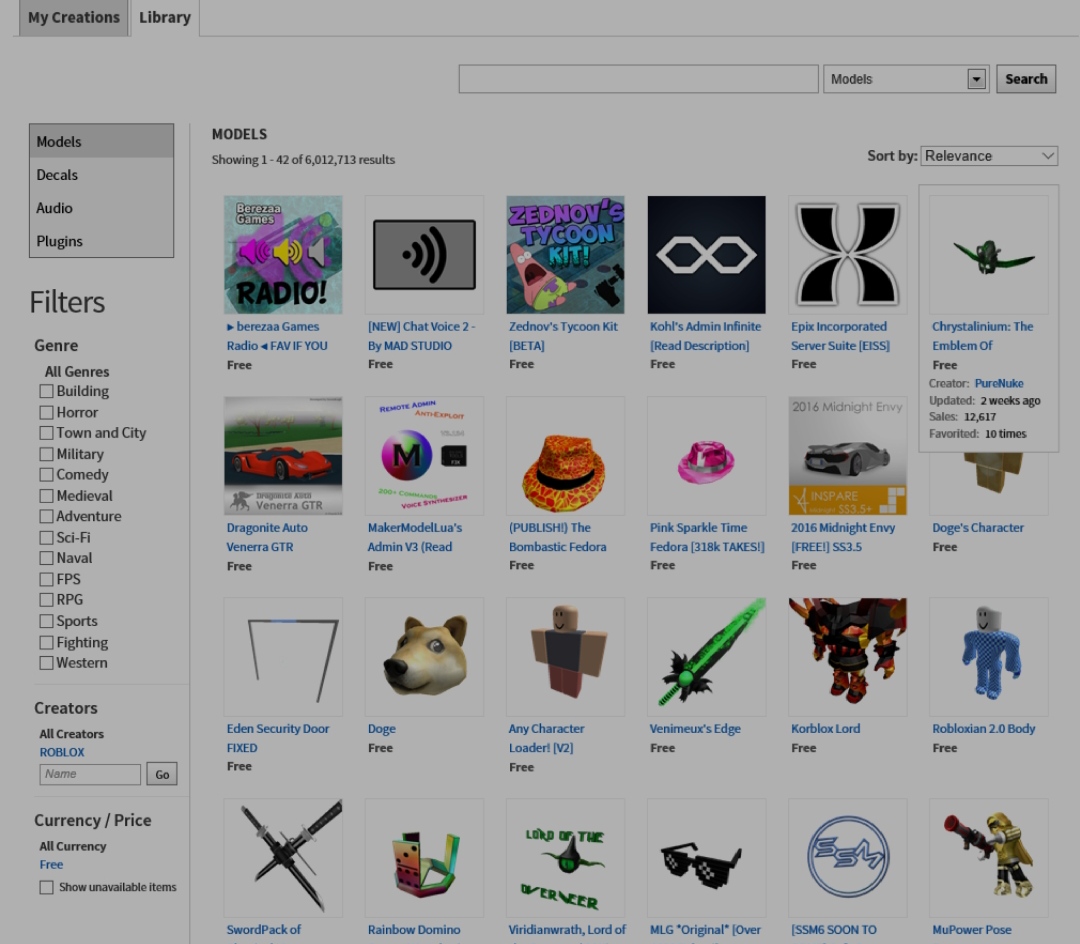The width and height of the screenshot is (1080, 944).
Task: Open Kohl's Admin Infinite logo thumbnail
Action: [707, 255]
